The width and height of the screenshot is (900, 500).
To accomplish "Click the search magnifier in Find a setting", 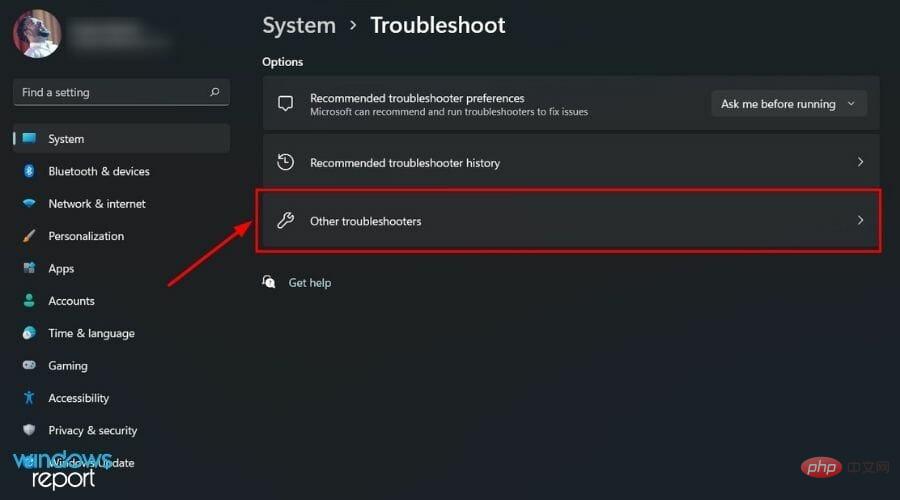I will tap(215, 92).
